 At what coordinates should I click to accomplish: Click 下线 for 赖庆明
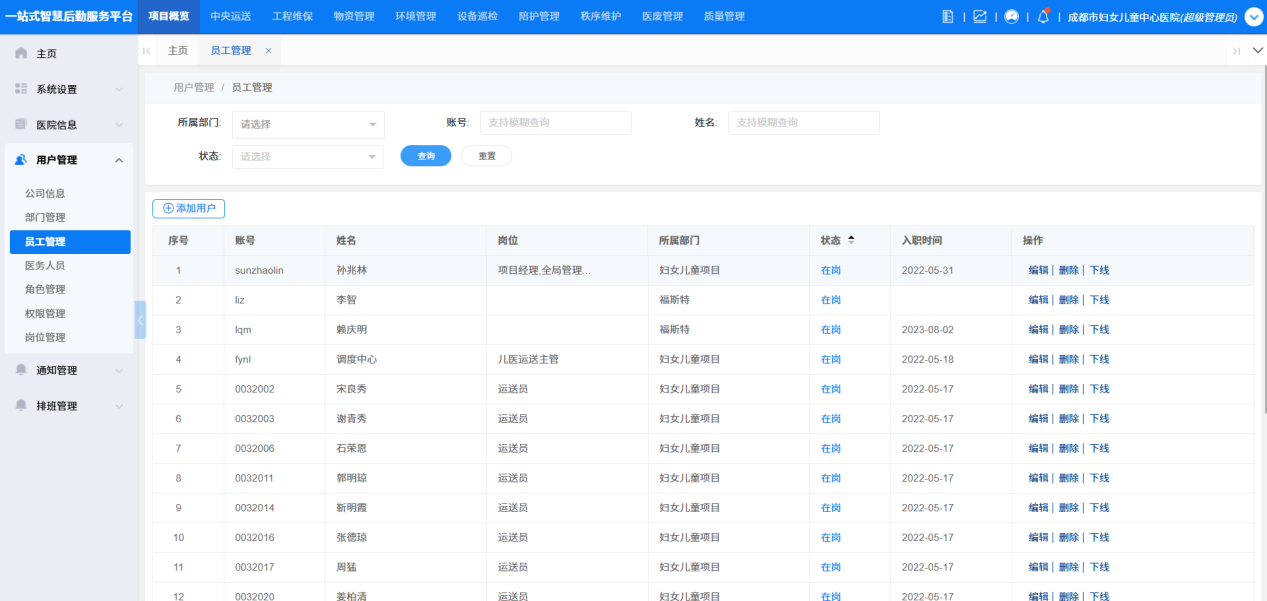(1099, 329)
